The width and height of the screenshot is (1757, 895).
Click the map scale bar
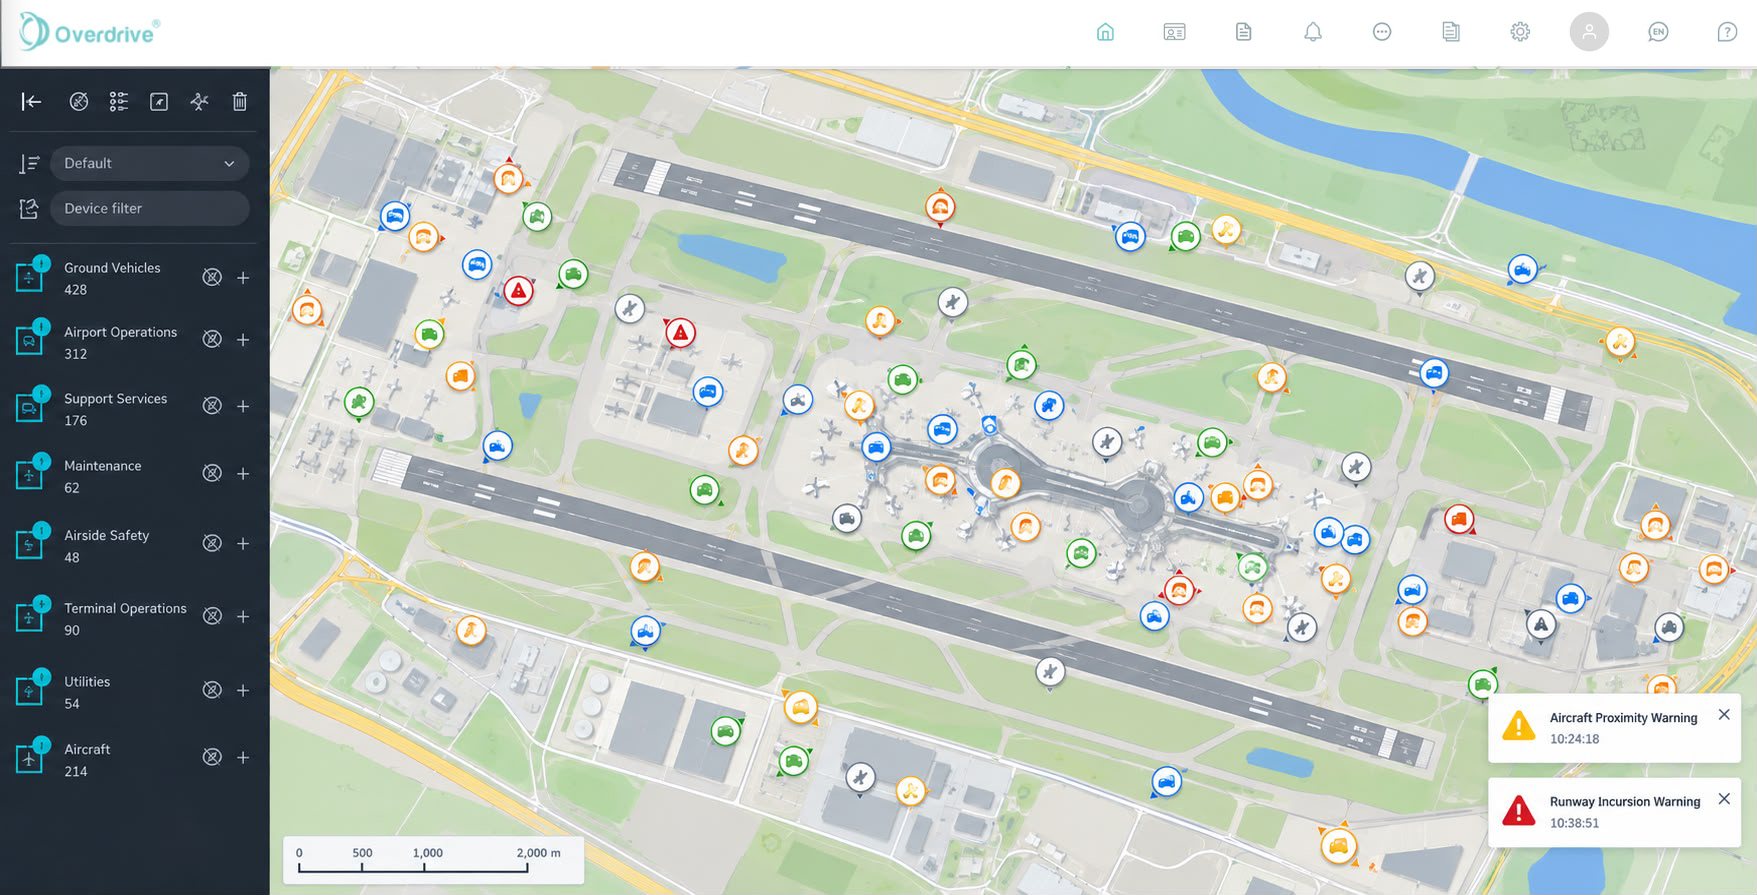(433, 860)
